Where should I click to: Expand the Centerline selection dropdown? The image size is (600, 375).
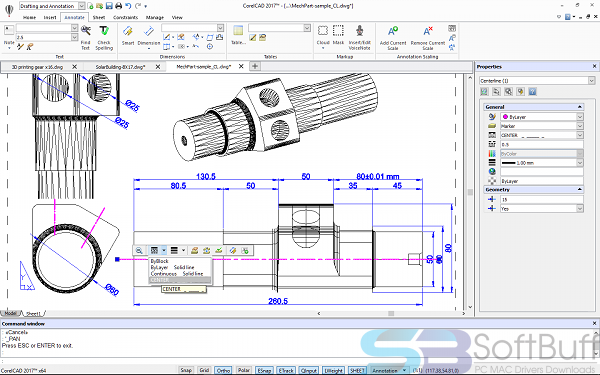tap(591, 81)
